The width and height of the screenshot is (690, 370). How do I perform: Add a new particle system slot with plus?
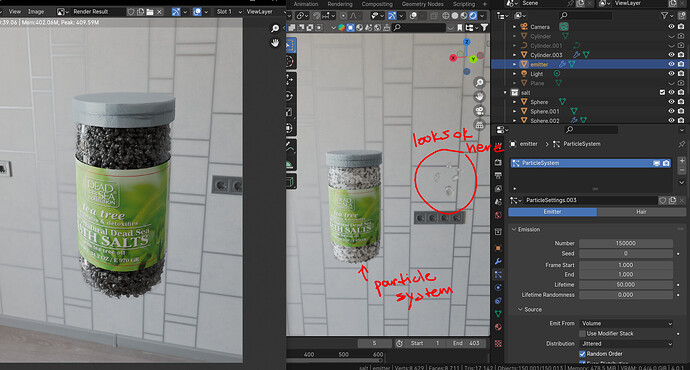(x=682, y=161)
